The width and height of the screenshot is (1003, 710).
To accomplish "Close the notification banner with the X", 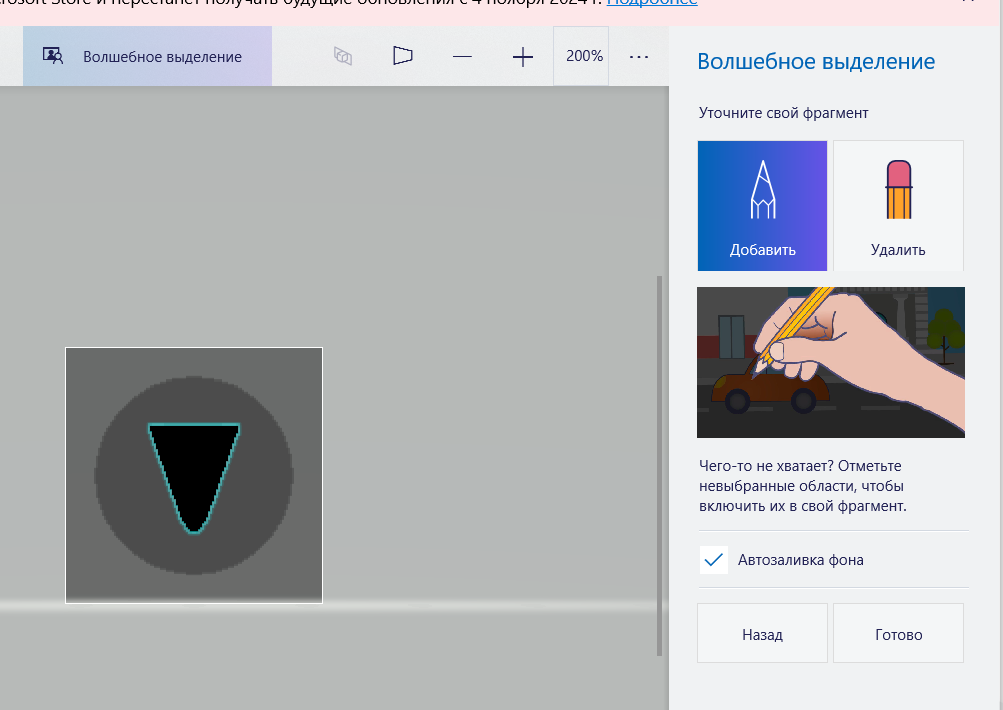I will pyautogui.click(x=966, y=2).
